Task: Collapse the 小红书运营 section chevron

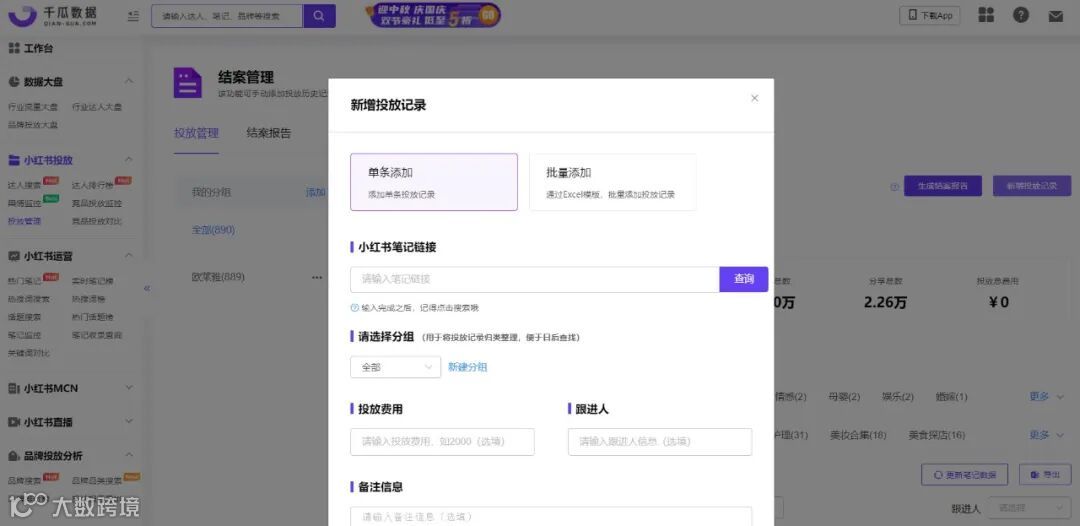Action: 129,255
